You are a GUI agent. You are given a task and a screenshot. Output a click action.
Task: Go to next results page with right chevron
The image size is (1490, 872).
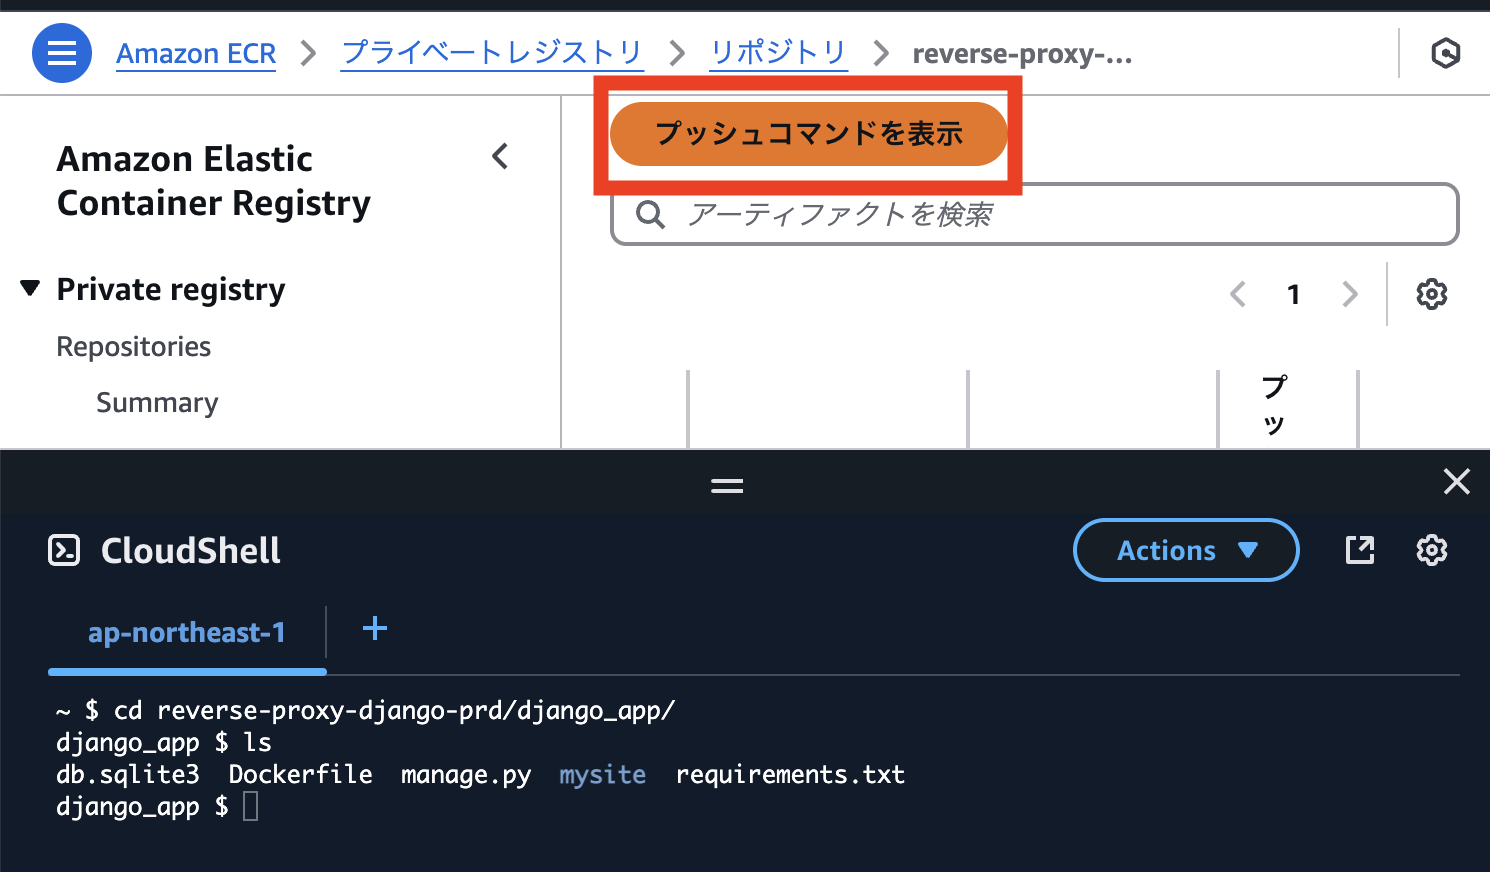pyautogui.click(x=1350, y=294)
